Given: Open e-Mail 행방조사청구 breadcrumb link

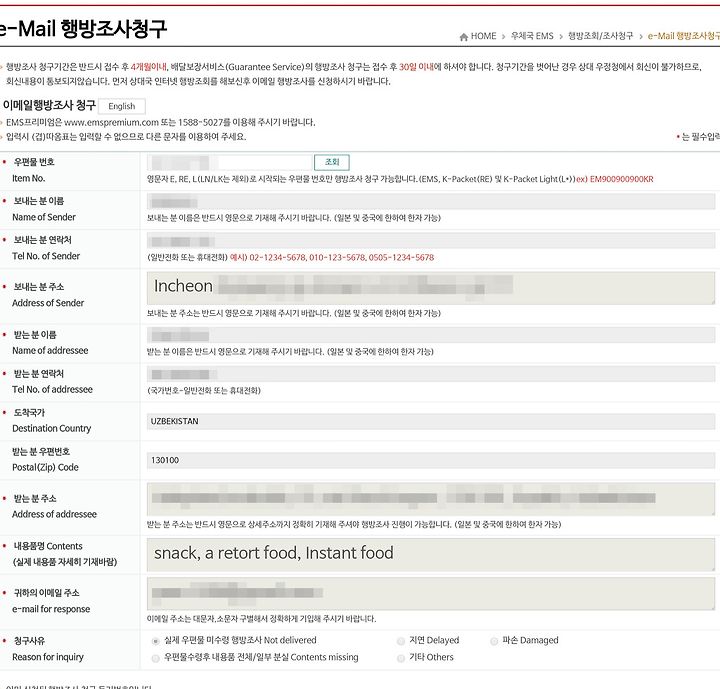Looking at the screenshot, I should tap(684, 36).
